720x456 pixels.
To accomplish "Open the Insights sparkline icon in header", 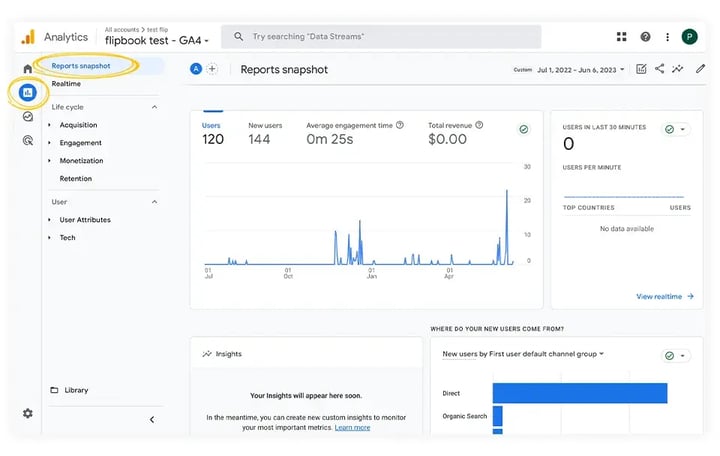I will point(677,69).
